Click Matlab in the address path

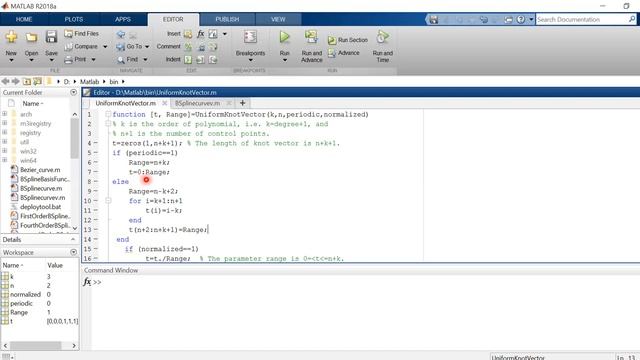point(89,82)
